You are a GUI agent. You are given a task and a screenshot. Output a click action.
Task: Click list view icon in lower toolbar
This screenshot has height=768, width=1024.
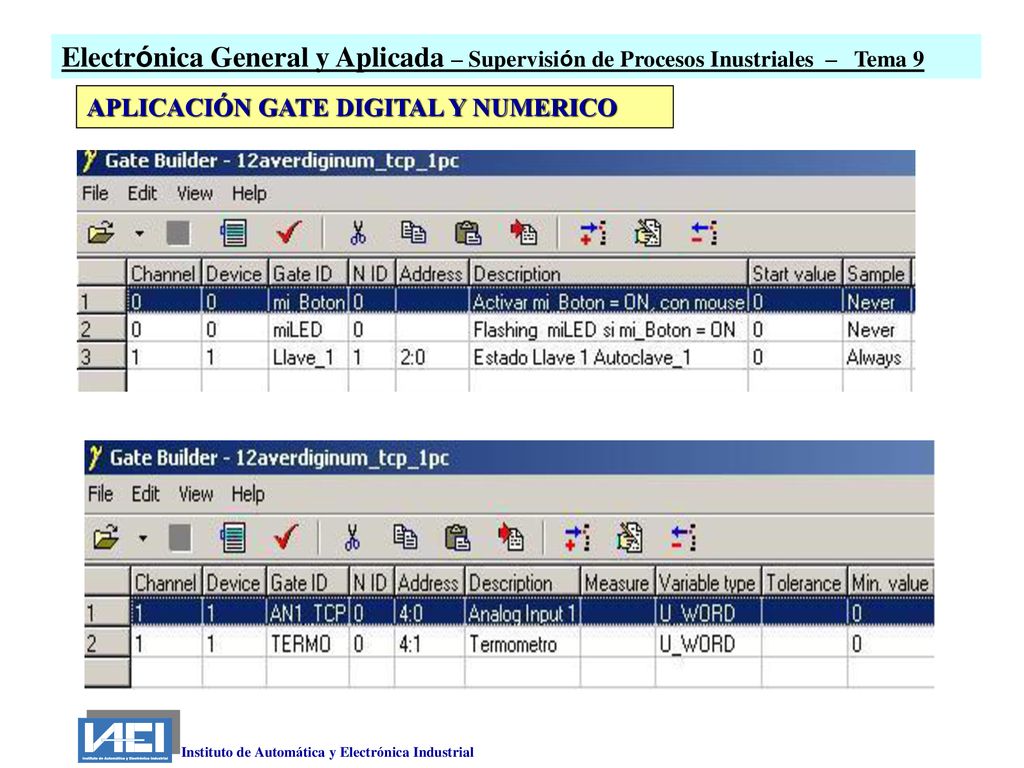(234, 538)
